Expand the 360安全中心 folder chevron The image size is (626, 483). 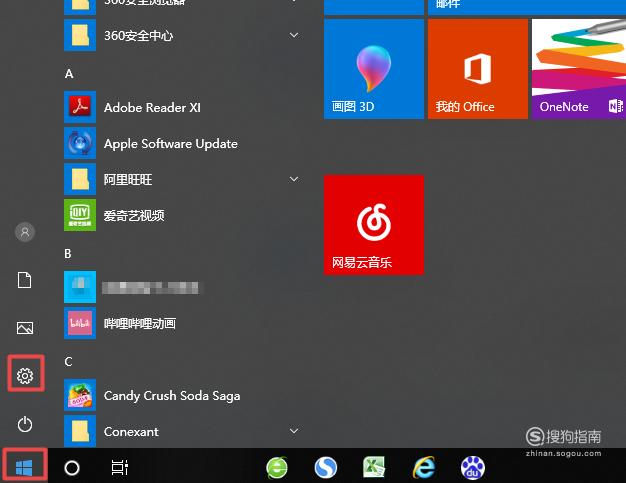click(x=294, y=35)
